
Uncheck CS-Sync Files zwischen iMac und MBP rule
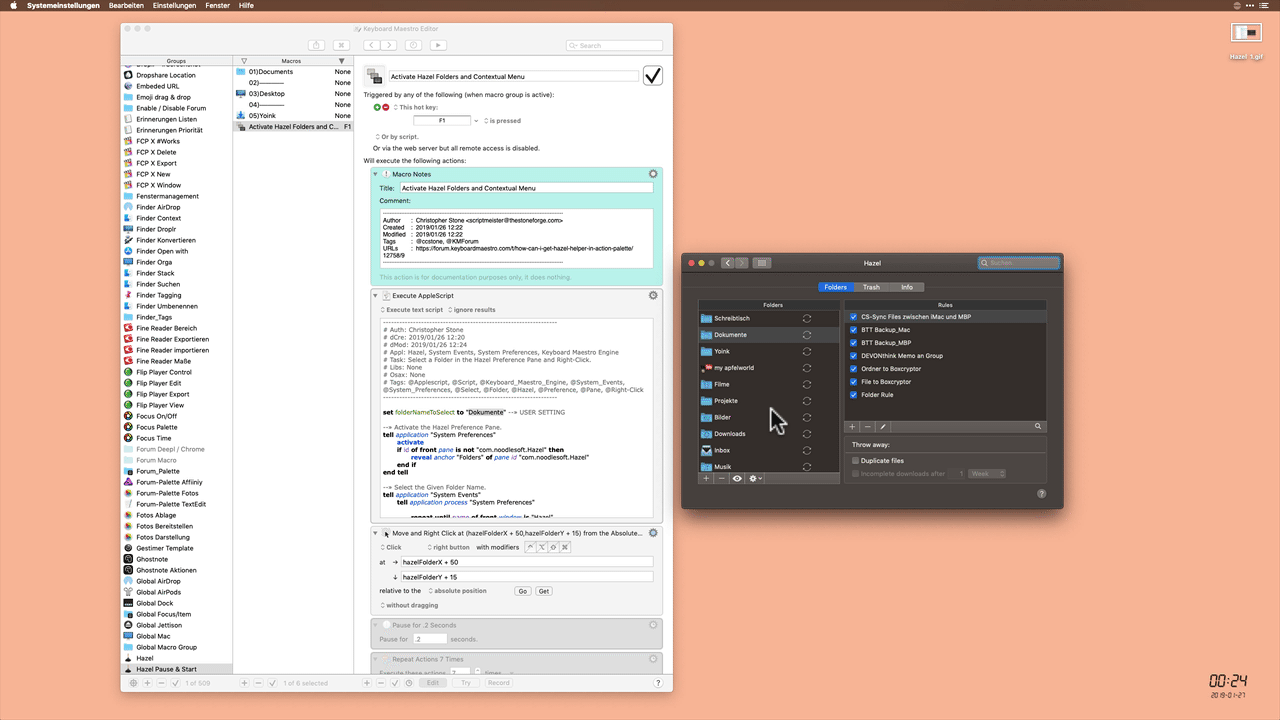[x=853, y=317]
